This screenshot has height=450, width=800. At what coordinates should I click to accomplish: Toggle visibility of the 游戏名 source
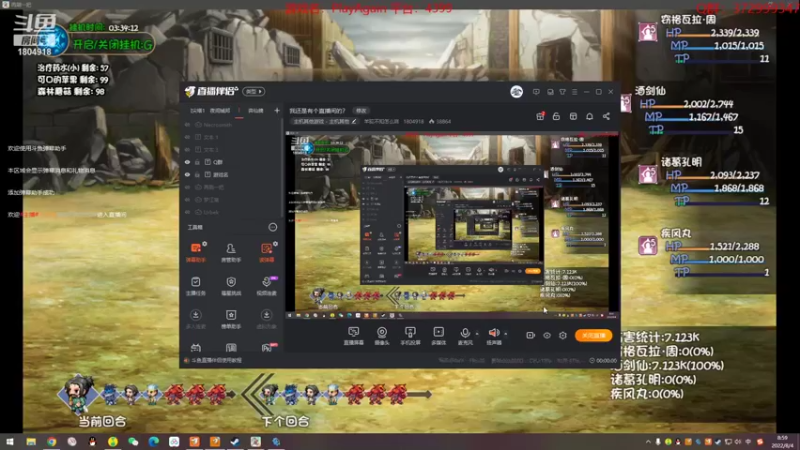click(x=187, y=174)
